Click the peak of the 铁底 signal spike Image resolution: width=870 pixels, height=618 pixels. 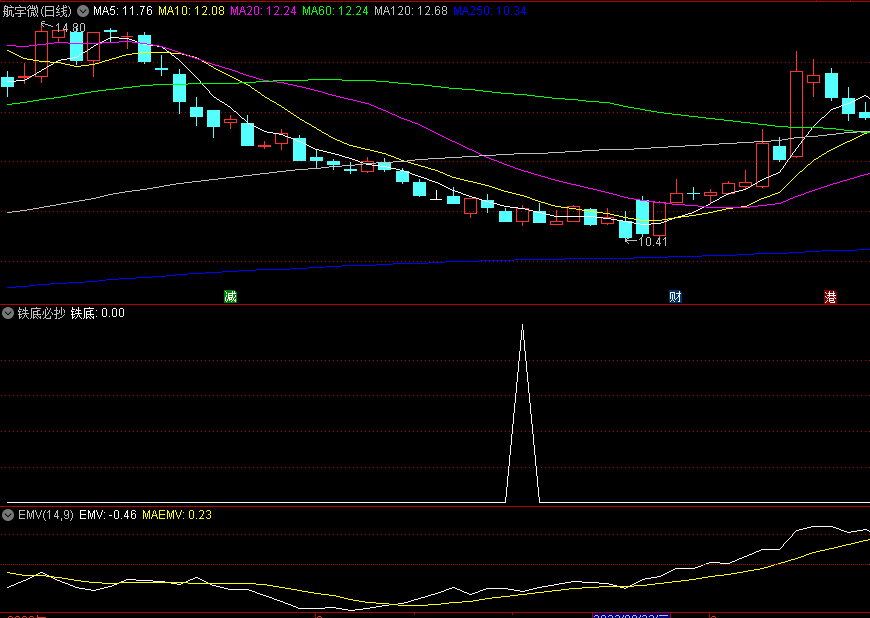(x=522, y=326)
